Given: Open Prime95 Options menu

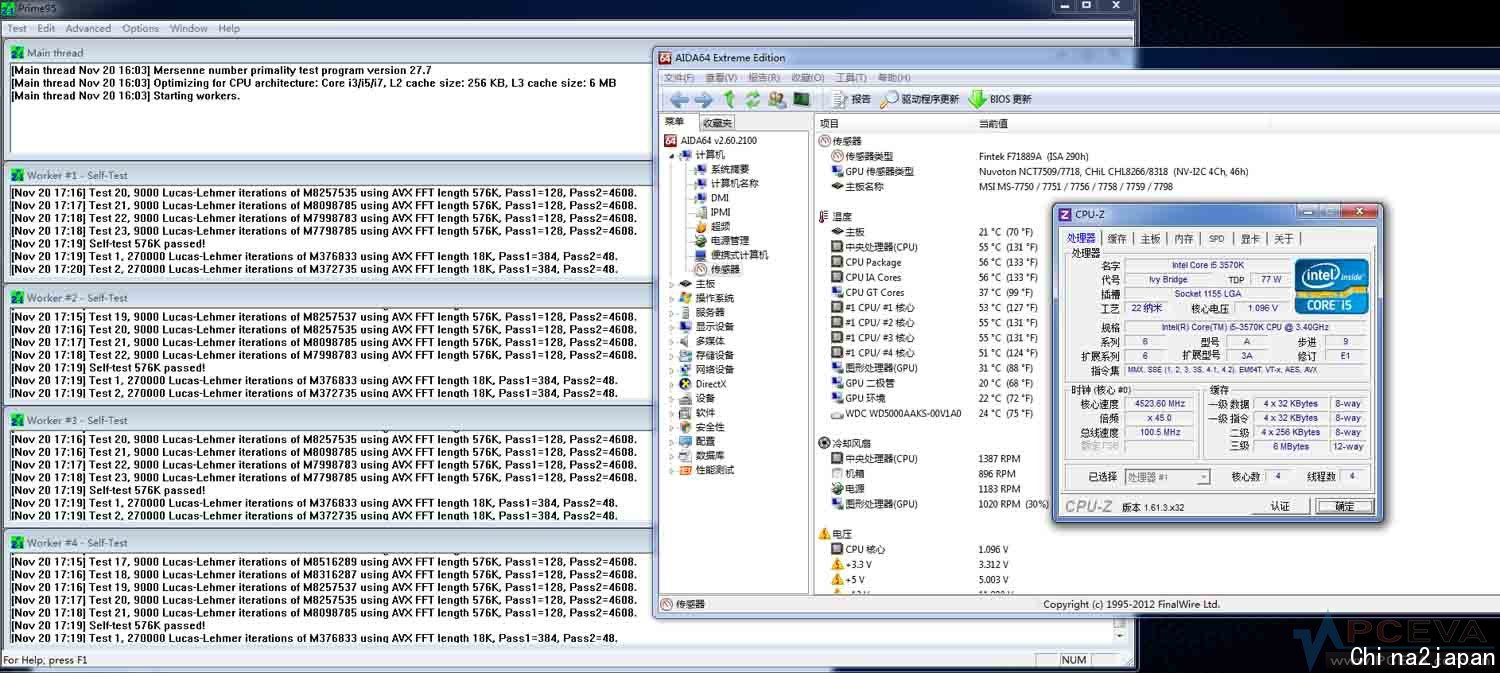Looking at the screenshot, I should 141,29.
